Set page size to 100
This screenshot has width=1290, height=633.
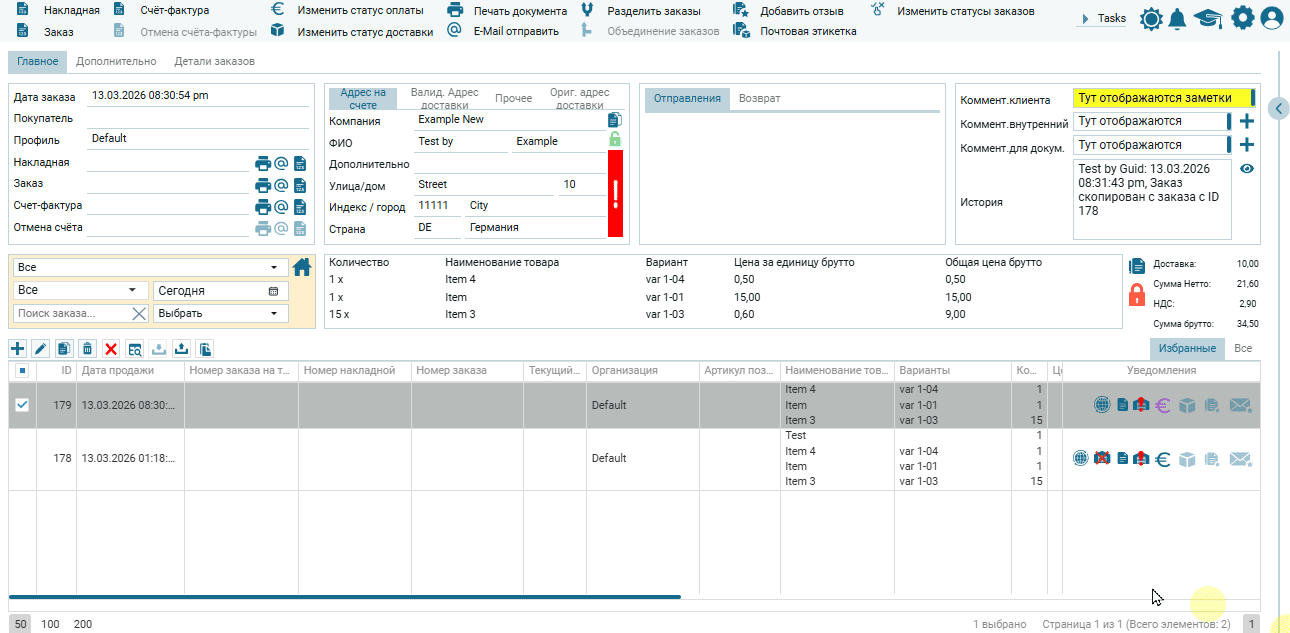pos(50,624)
